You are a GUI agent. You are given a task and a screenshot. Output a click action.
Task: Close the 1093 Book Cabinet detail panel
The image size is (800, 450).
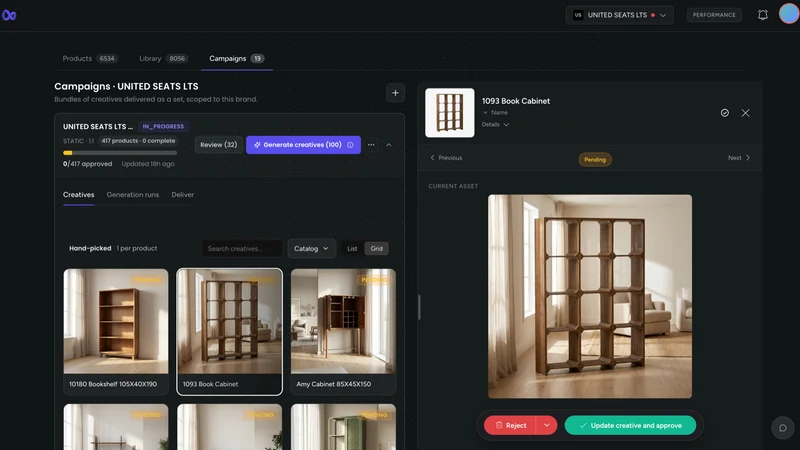[745, 113]
